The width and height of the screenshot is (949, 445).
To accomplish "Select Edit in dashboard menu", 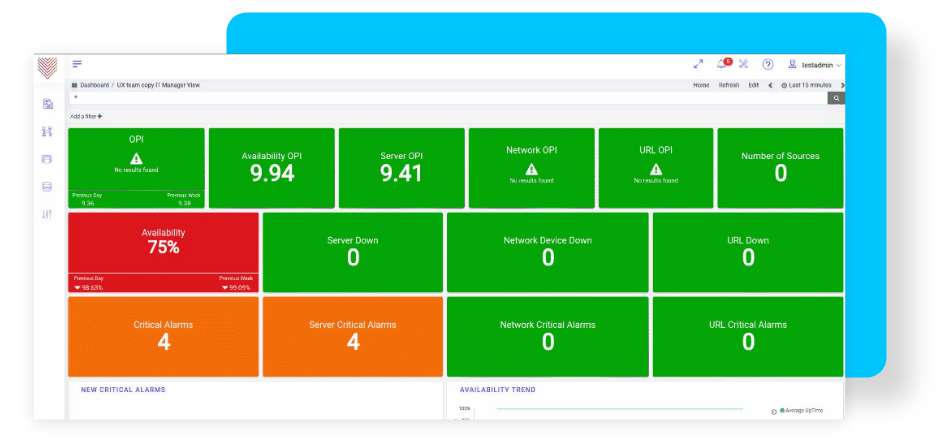I will point(754,85).
